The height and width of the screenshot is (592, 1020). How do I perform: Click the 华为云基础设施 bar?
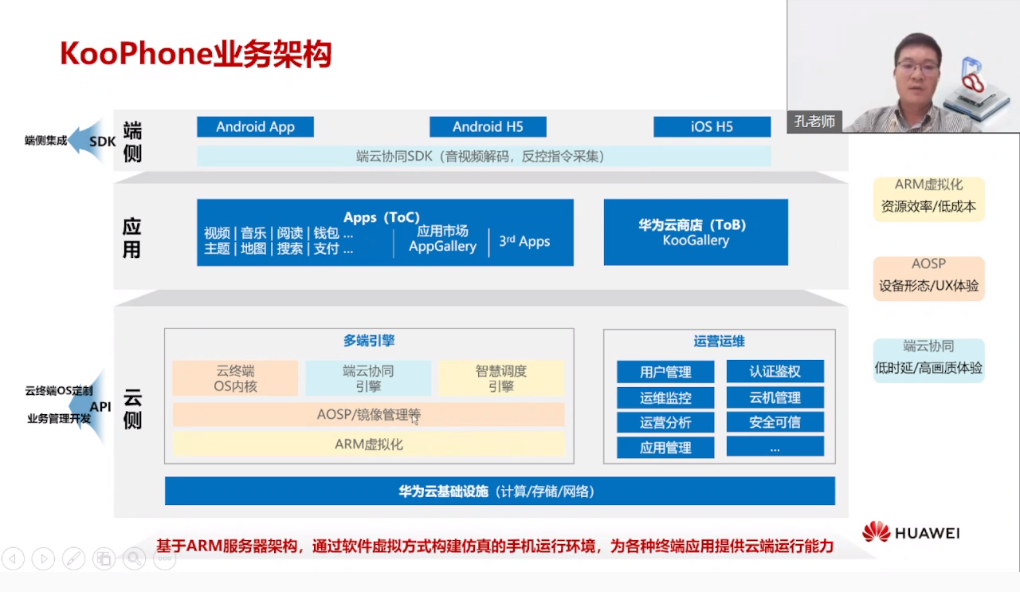[x=500, y=491]
